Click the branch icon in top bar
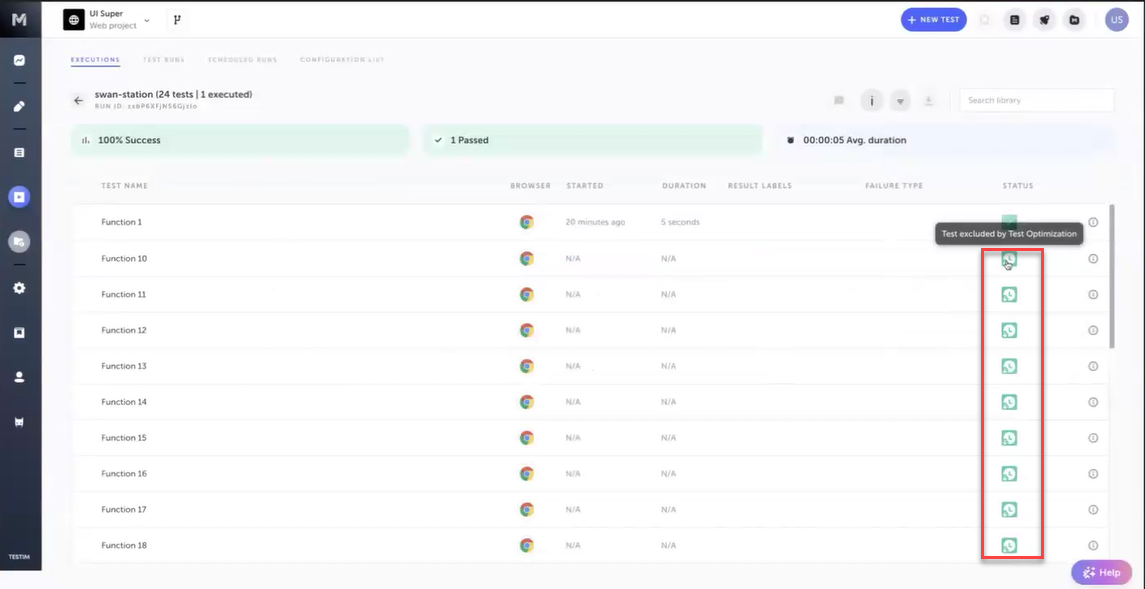This screenshot has height=589, width=1145. 177,20
